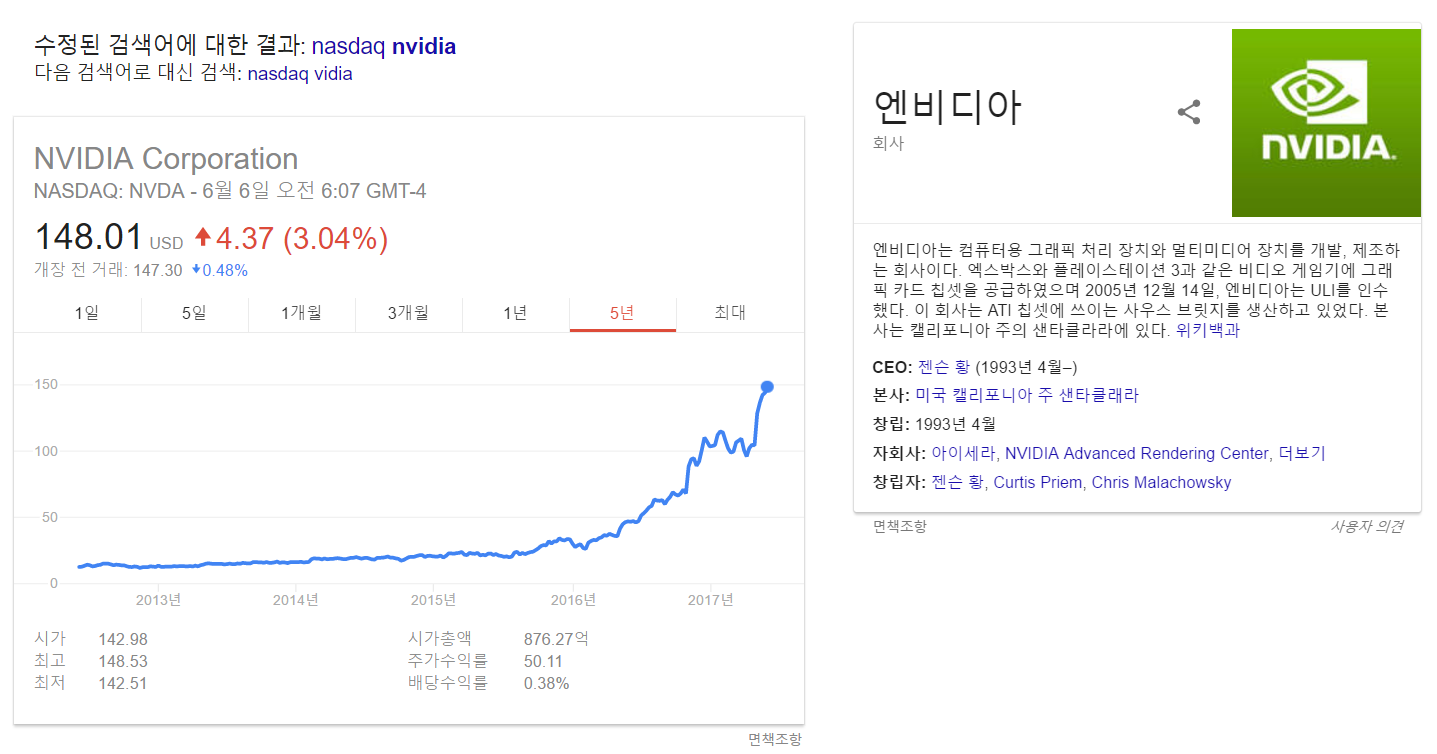Click the change value 4.37 (3.04%)
Viewport: 1437px width, 754px height.
tap(302, 238)
